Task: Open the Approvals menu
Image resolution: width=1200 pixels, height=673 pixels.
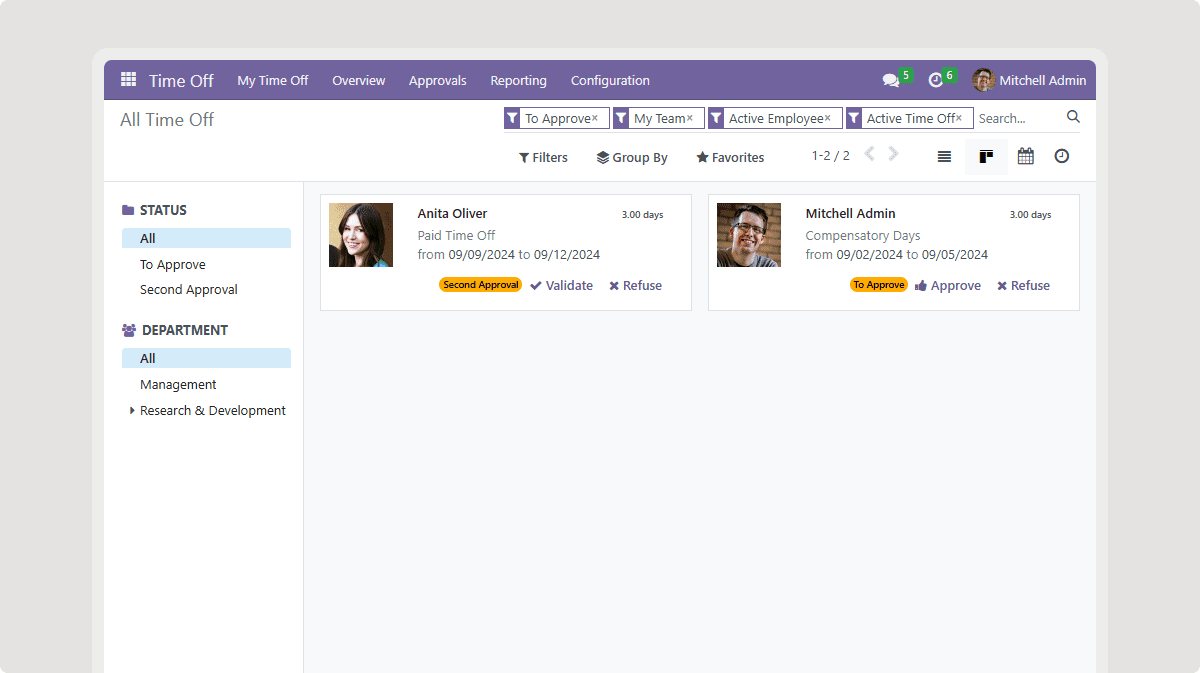Action: click(x=437, y=81)
